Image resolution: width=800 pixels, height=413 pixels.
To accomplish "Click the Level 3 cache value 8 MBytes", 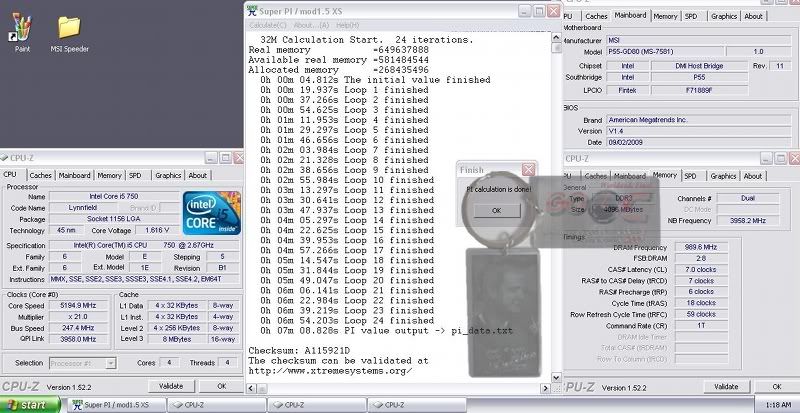I will pyautogui.click(x=176, y=339).
